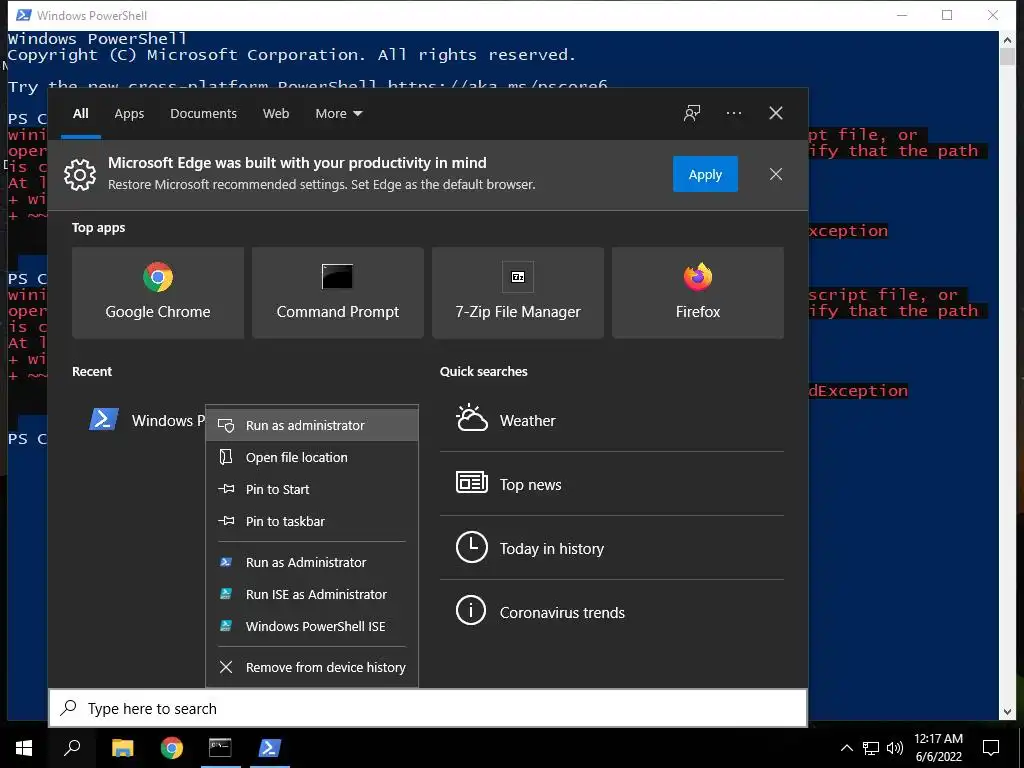Click the Weather quick search icon
Screen dimensions: 1024x768
pyautogui.click(x=472, y=419)
